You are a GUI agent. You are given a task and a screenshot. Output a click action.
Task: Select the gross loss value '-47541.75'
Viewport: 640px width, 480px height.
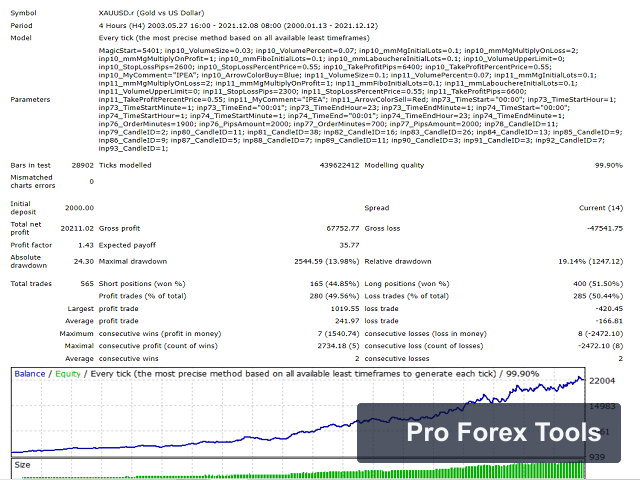(605, 229)
